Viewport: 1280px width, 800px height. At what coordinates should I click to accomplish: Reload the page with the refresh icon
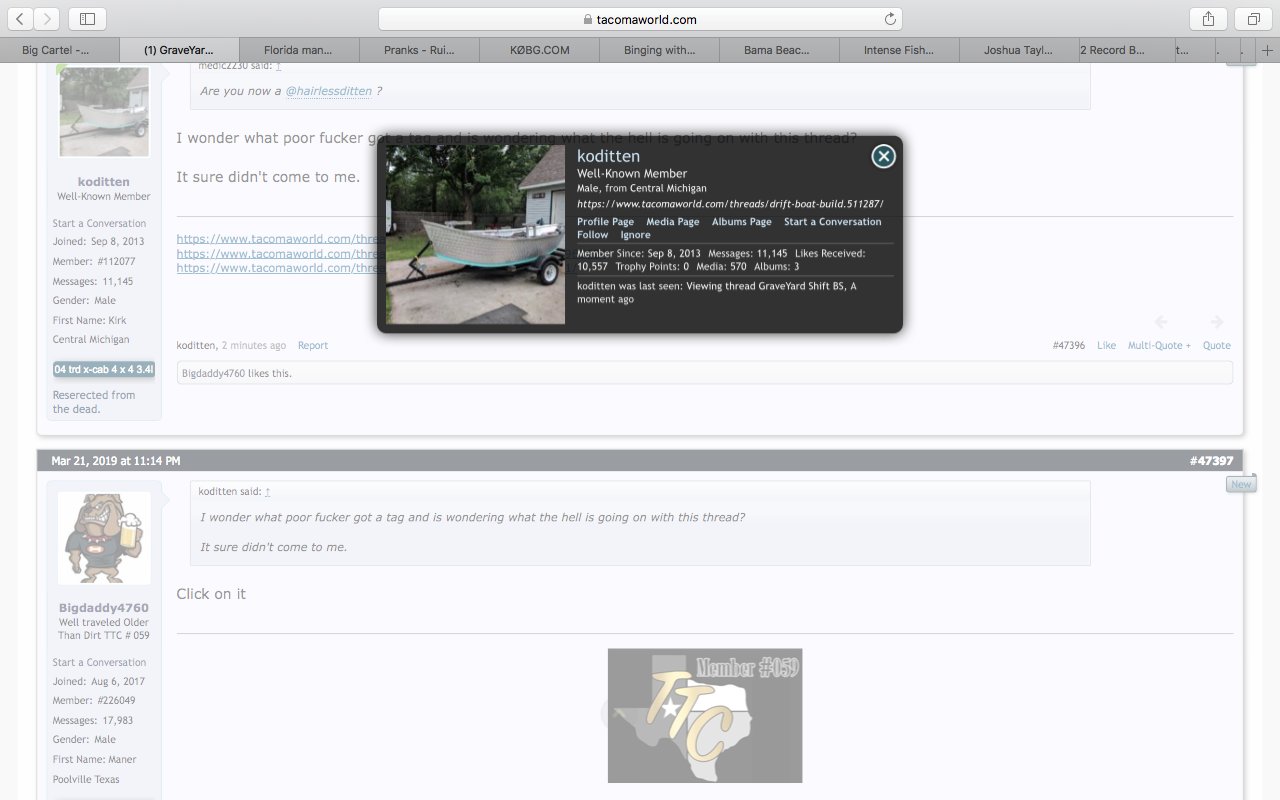point(890,19)
